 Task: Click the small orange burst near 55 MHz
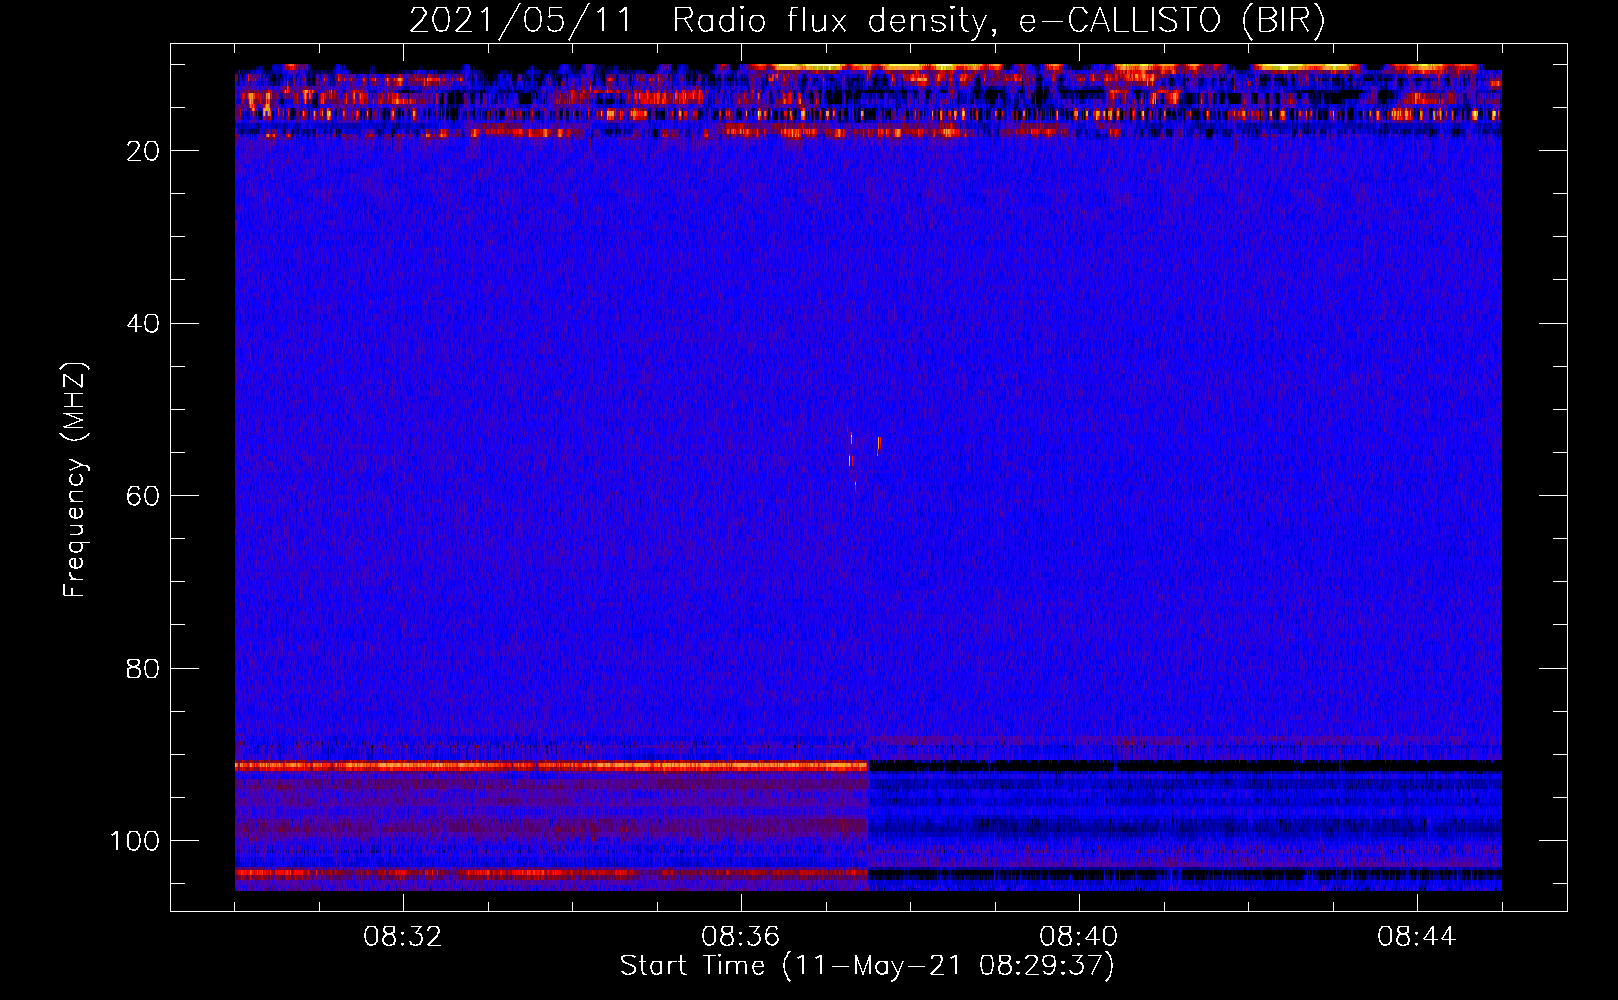click(x=879, y=445)
